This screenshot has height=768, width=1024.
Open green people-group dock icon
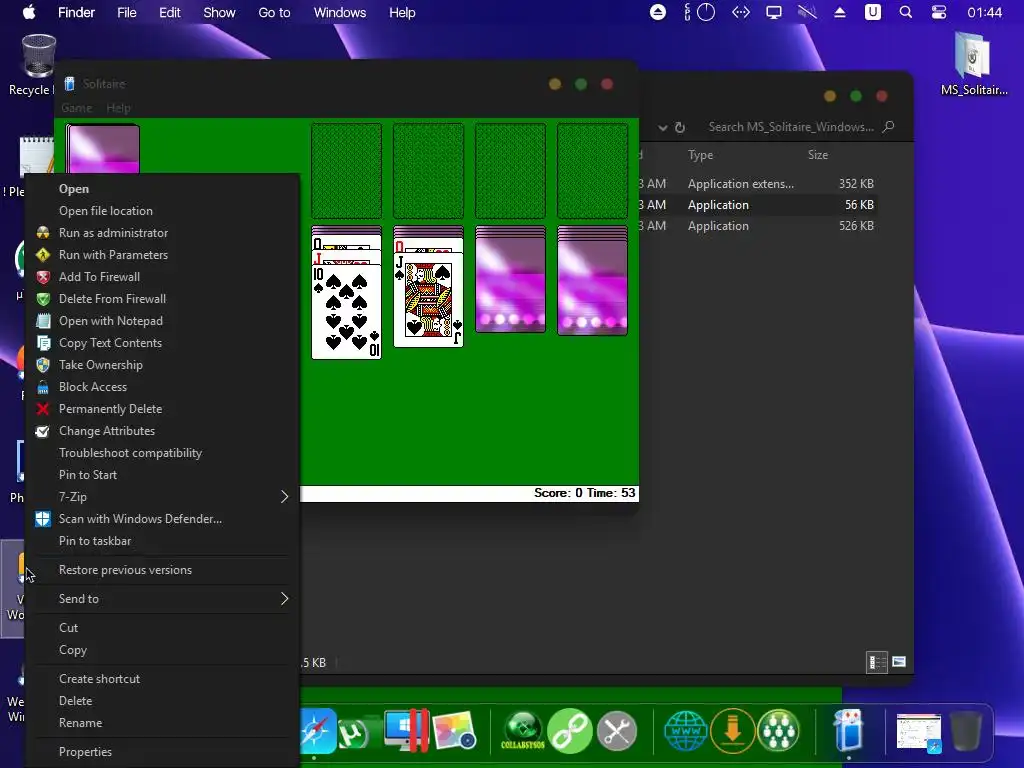[778, 731]
